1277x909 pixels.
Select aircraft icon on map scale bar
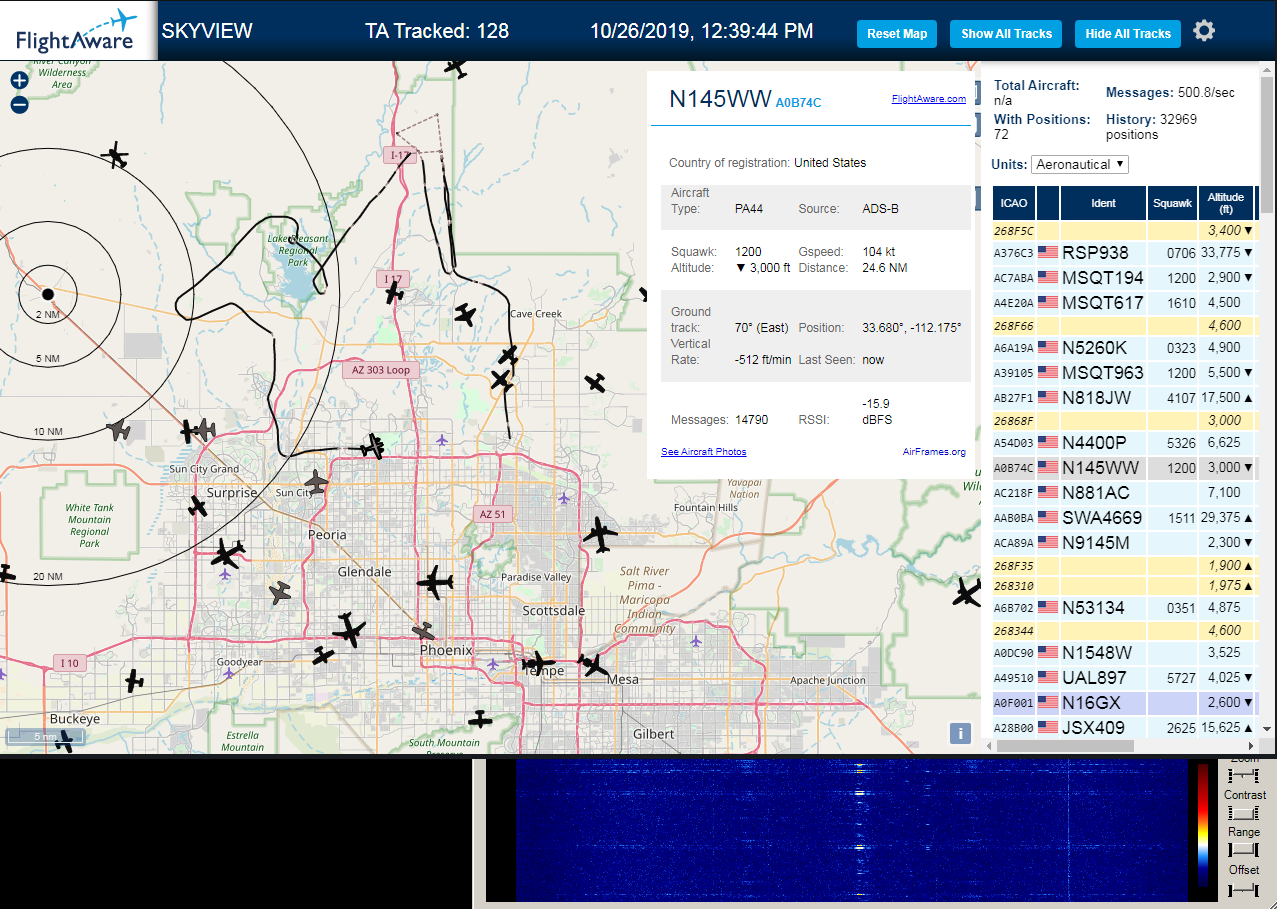66,741
